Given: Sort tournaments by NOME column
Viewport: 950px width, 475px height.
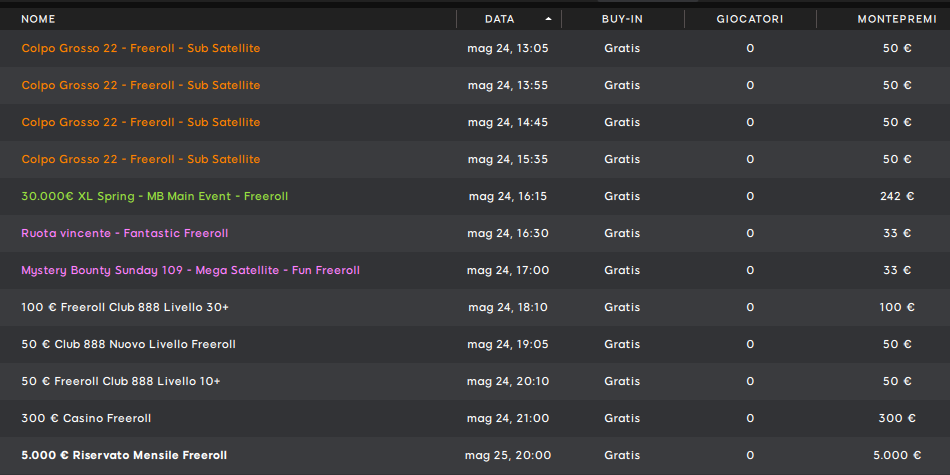Looking at the screenshot, I should (x=38, y=19).
